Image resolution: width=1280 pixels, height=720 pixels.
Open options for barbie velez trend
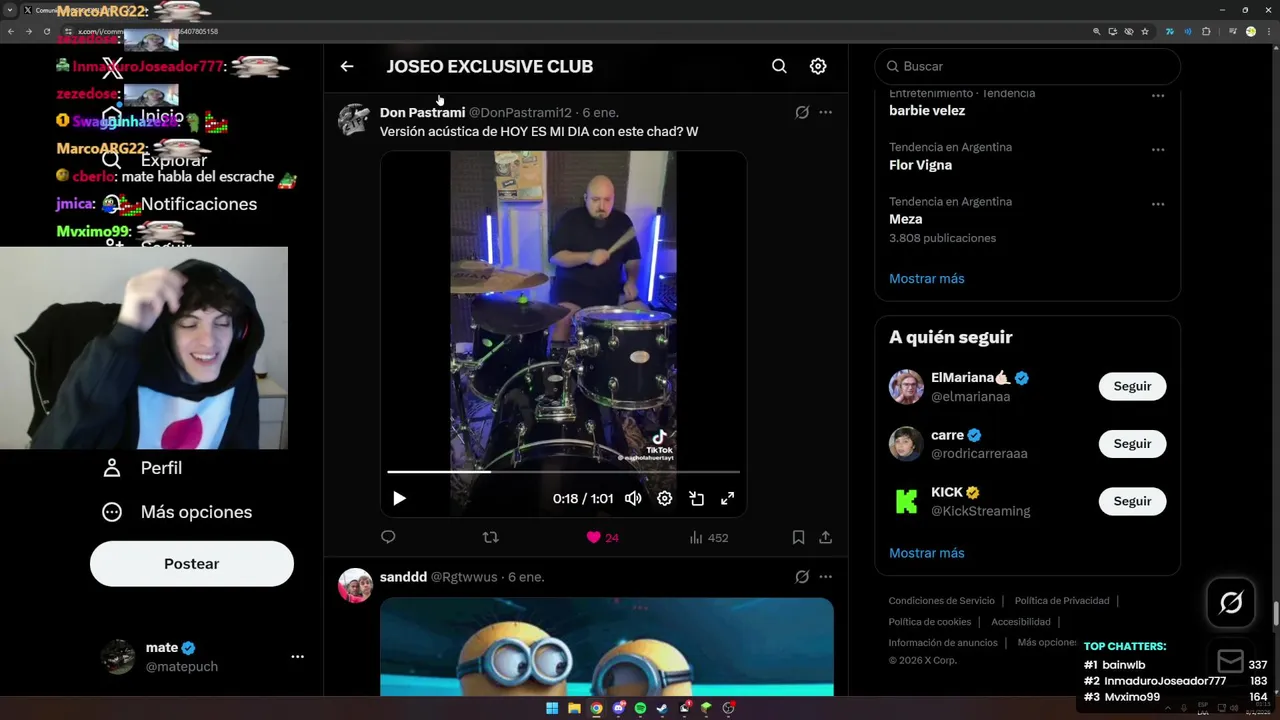pyautogui.click(x=1158, y=96)
